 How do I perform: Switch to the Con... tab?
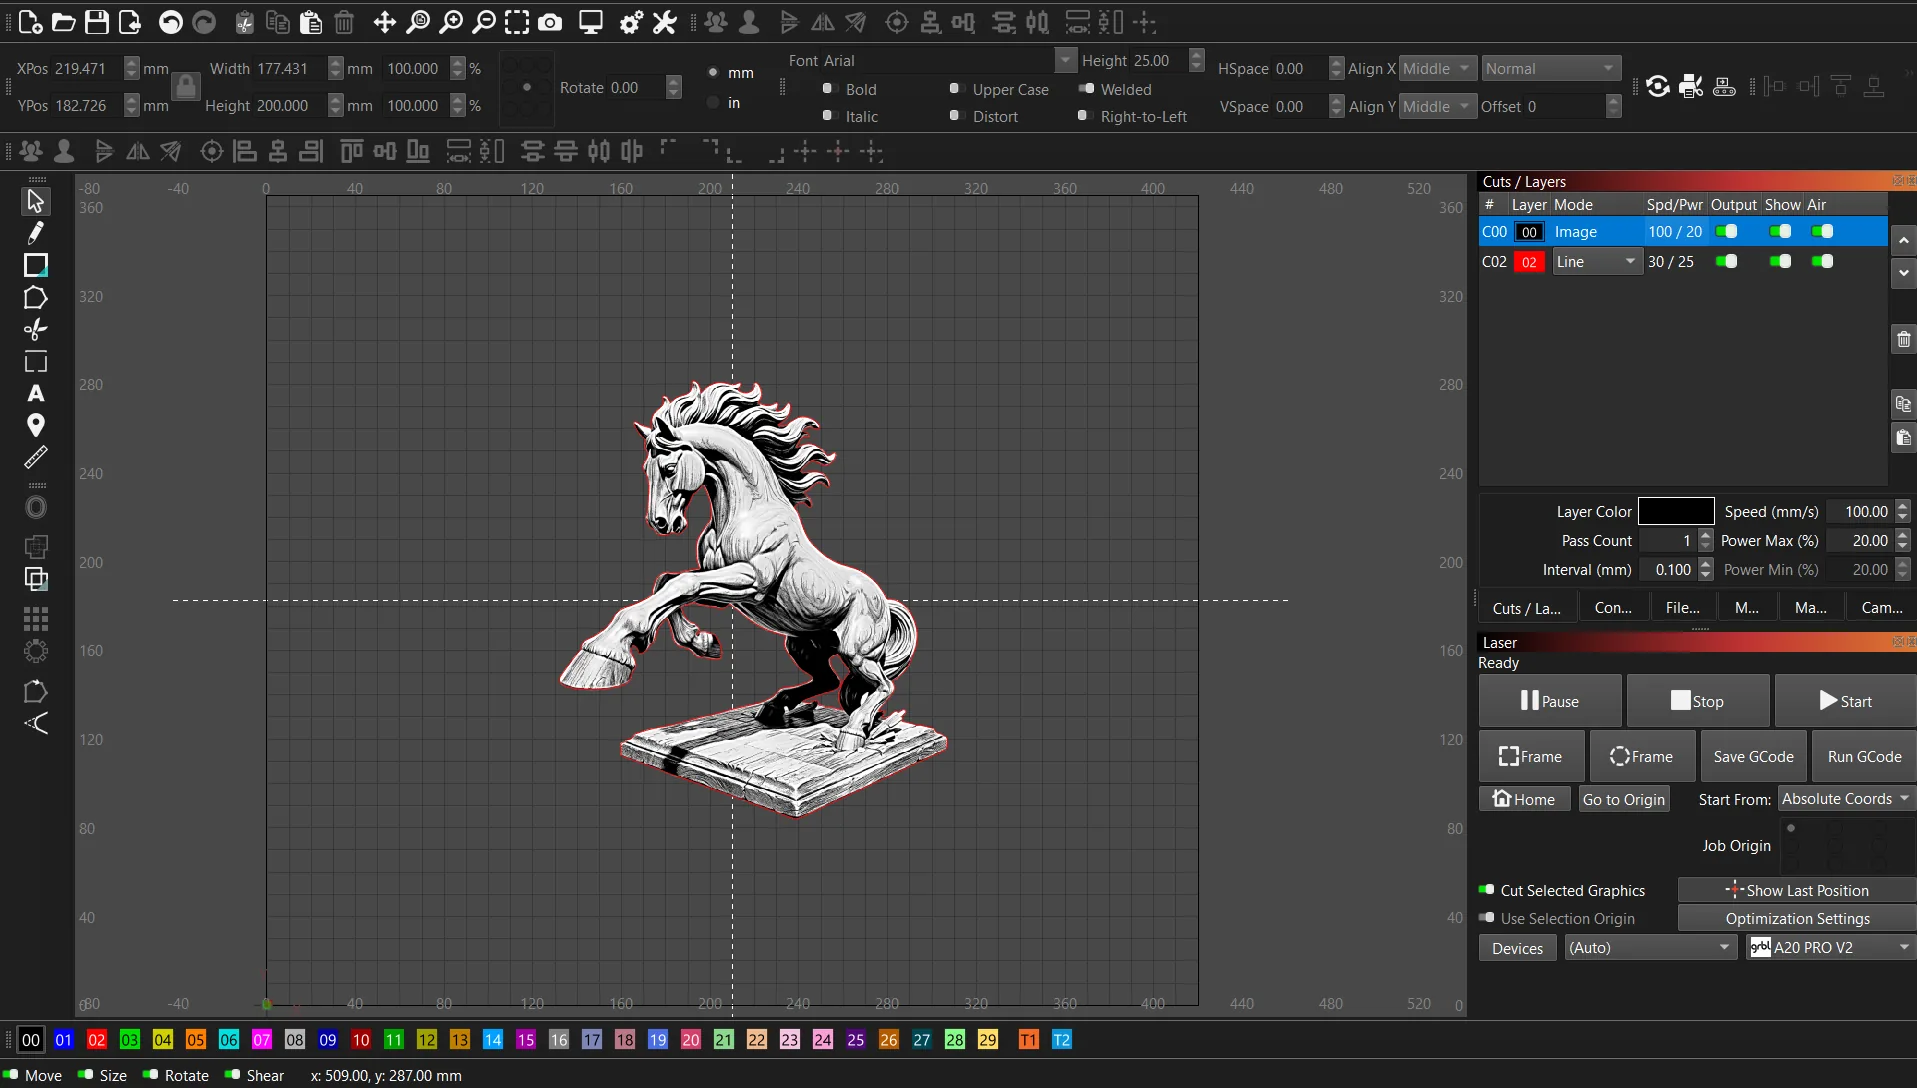tap(1613, 608)
